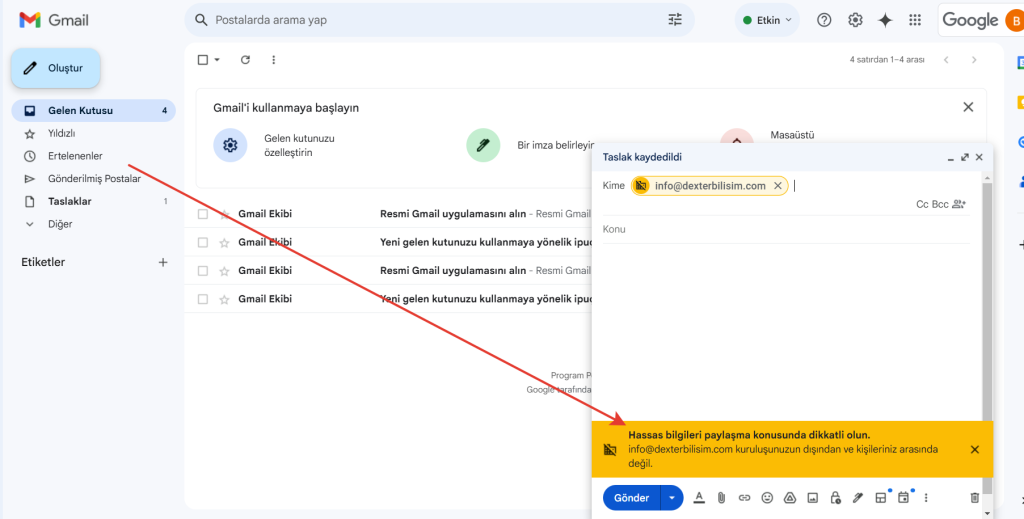Click Bir imza belirleyin pen icon

pos(483,145)
